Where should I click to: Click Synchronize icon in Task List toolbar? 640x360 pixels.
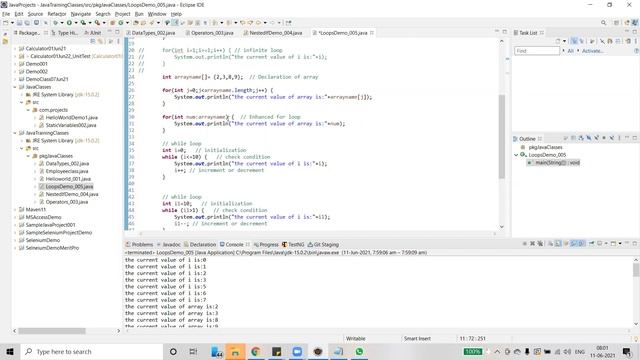pyautogui.click(x=628, y=41)
